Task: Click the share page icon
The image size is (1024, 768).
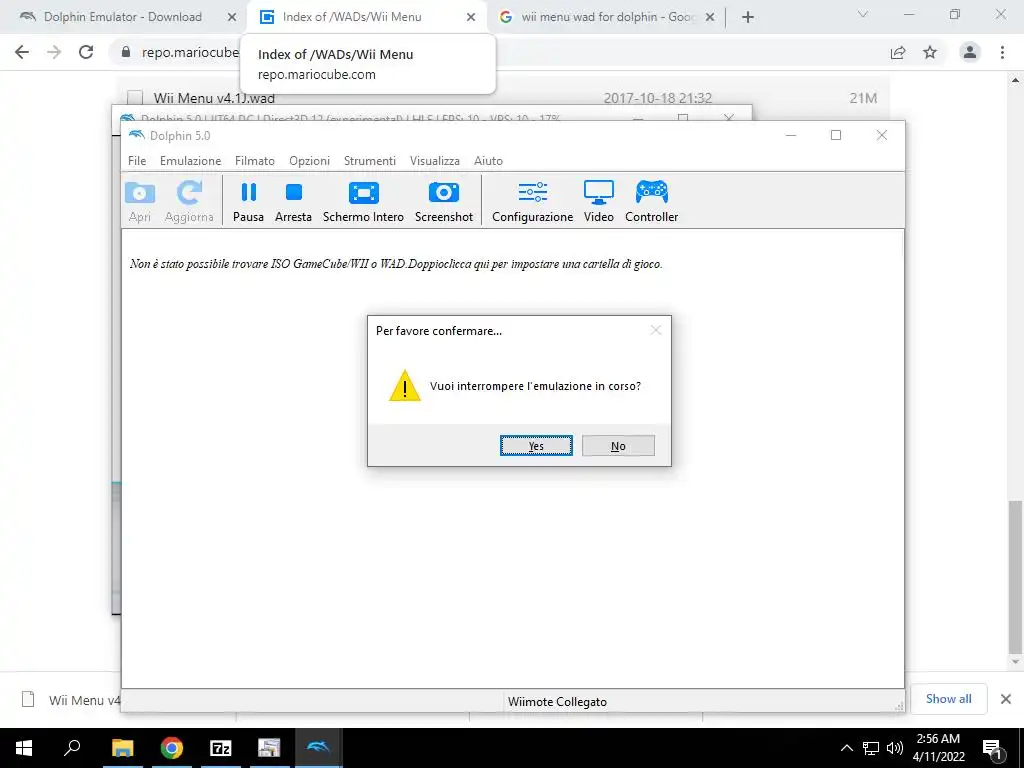Action: point(898,52)
